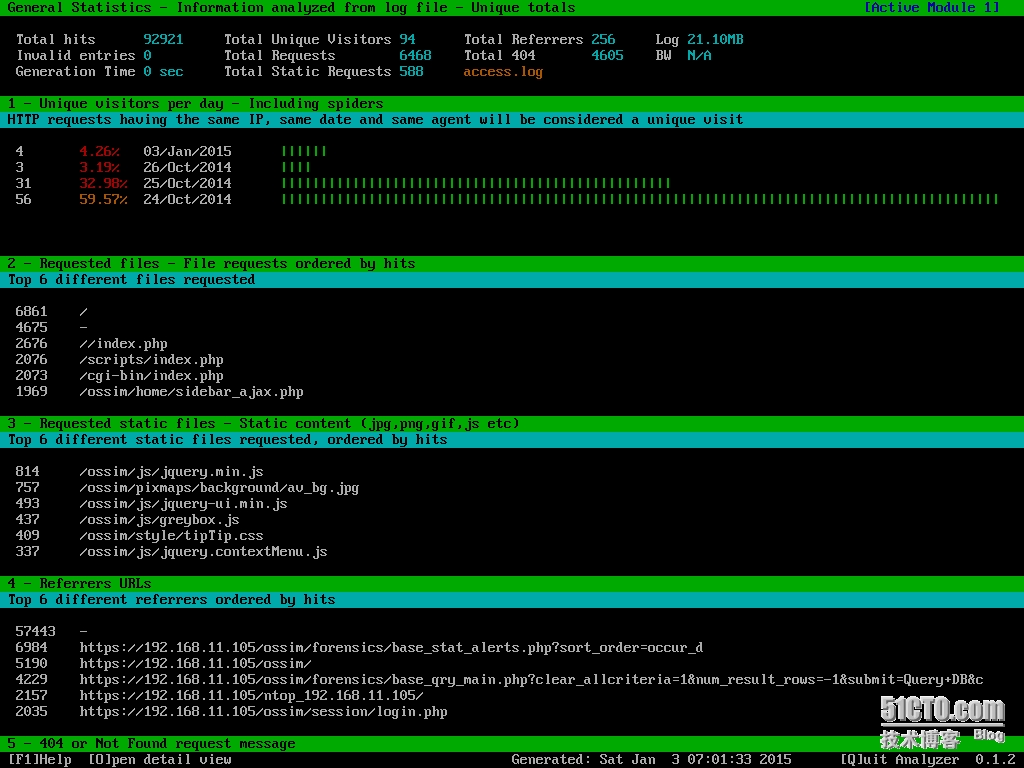Select /ossim/pixmaps/background/av_bg.jpg row
The height and width of the screenshot is (768, 1024).
pos(512,487)
